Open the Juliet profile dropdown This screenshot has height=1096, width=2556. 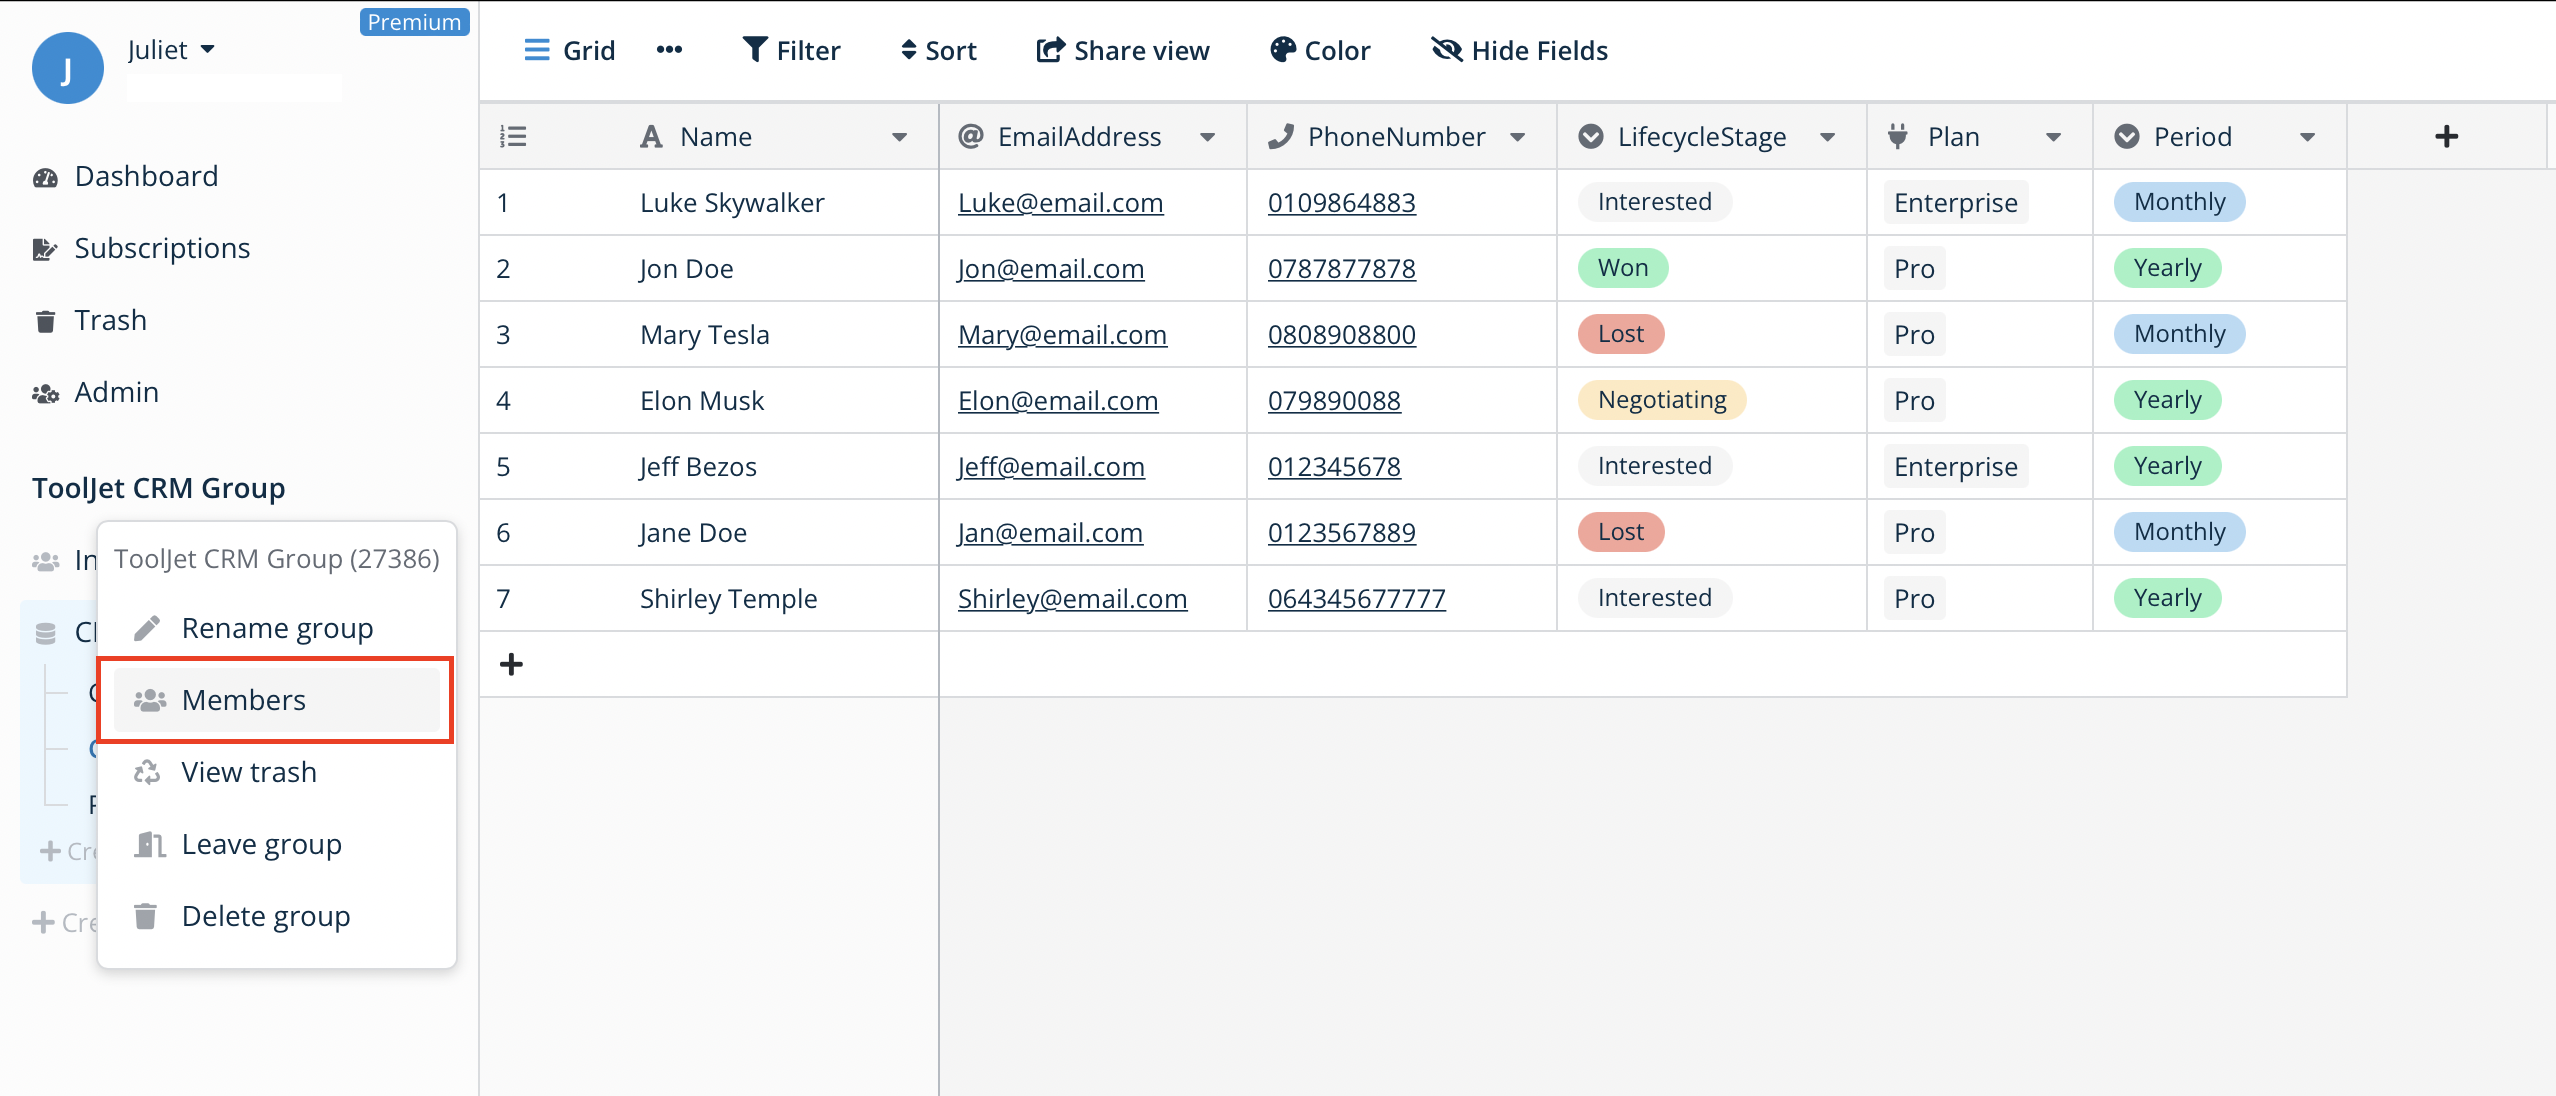click(x=172, y=49)
